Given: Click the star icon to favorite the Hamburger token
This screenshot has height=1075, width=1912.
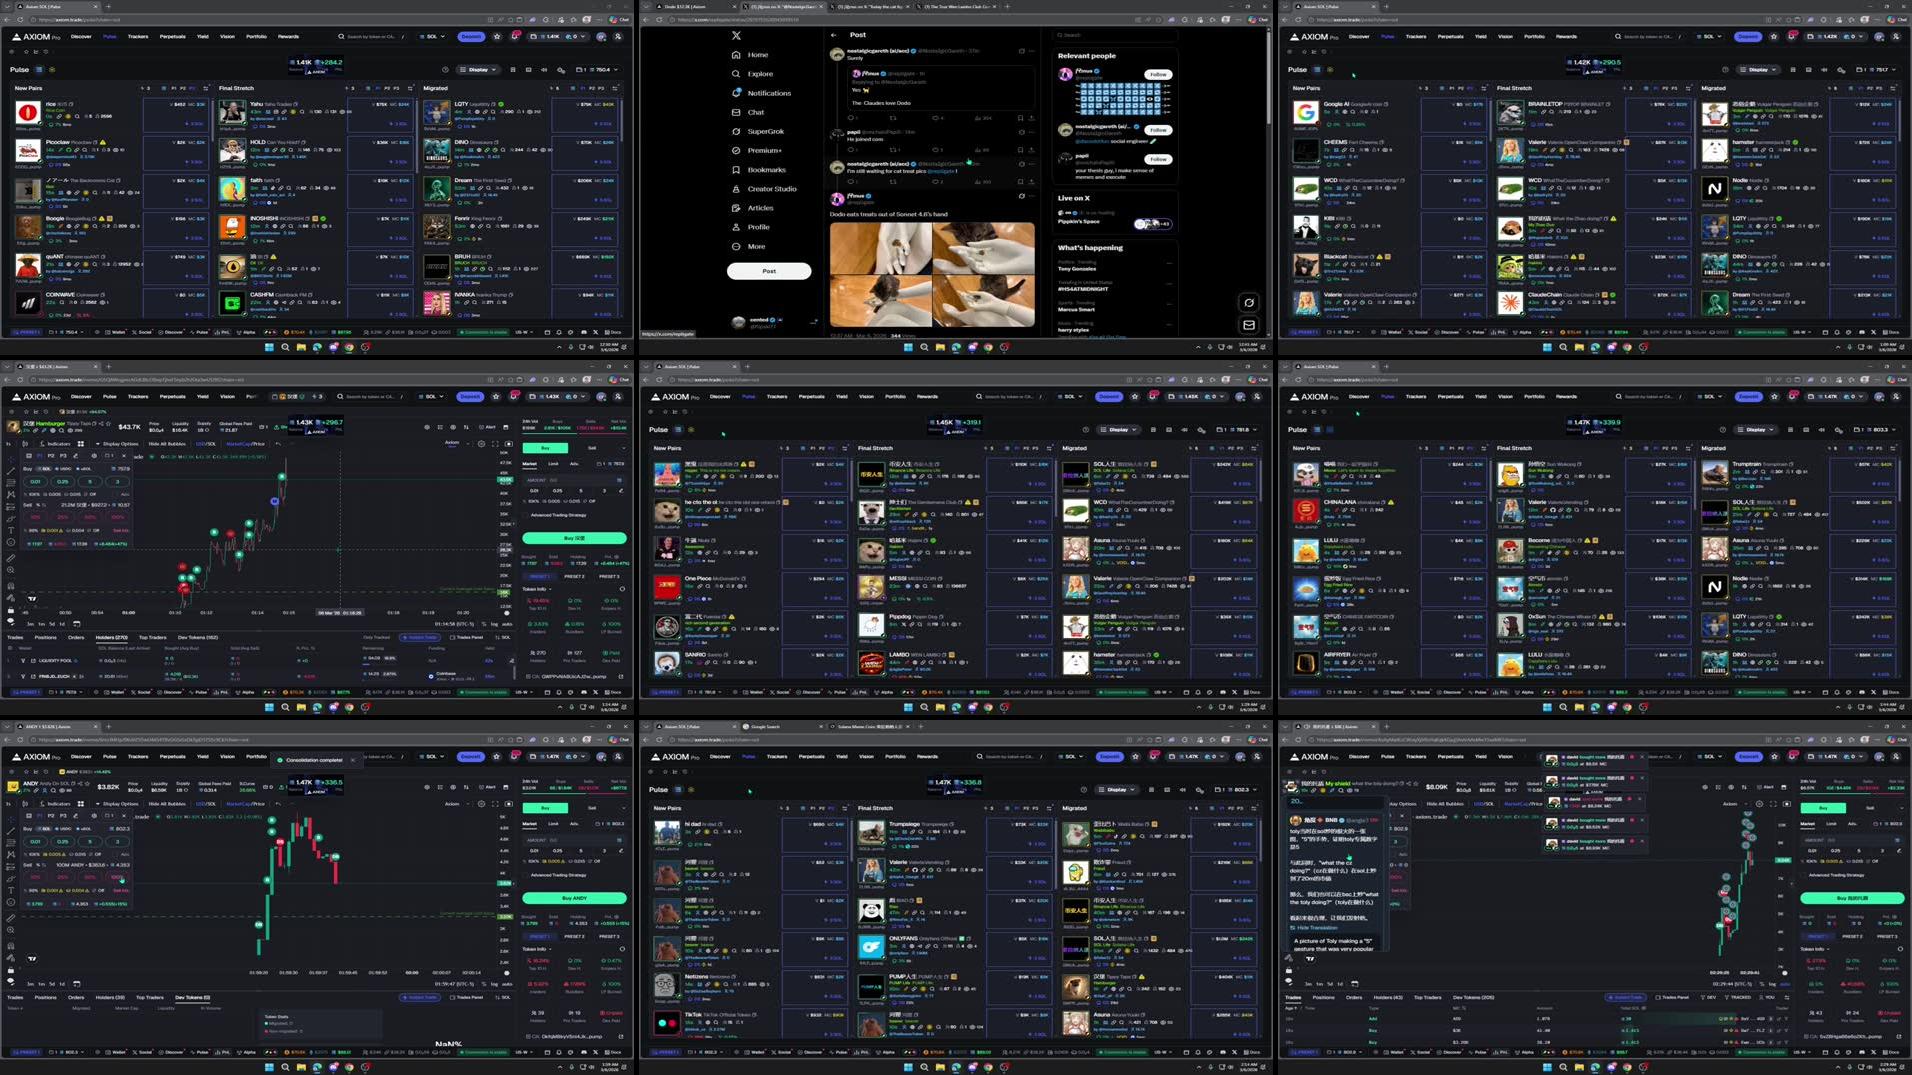Looking at the screenshot, I should [x=108, y=423].
